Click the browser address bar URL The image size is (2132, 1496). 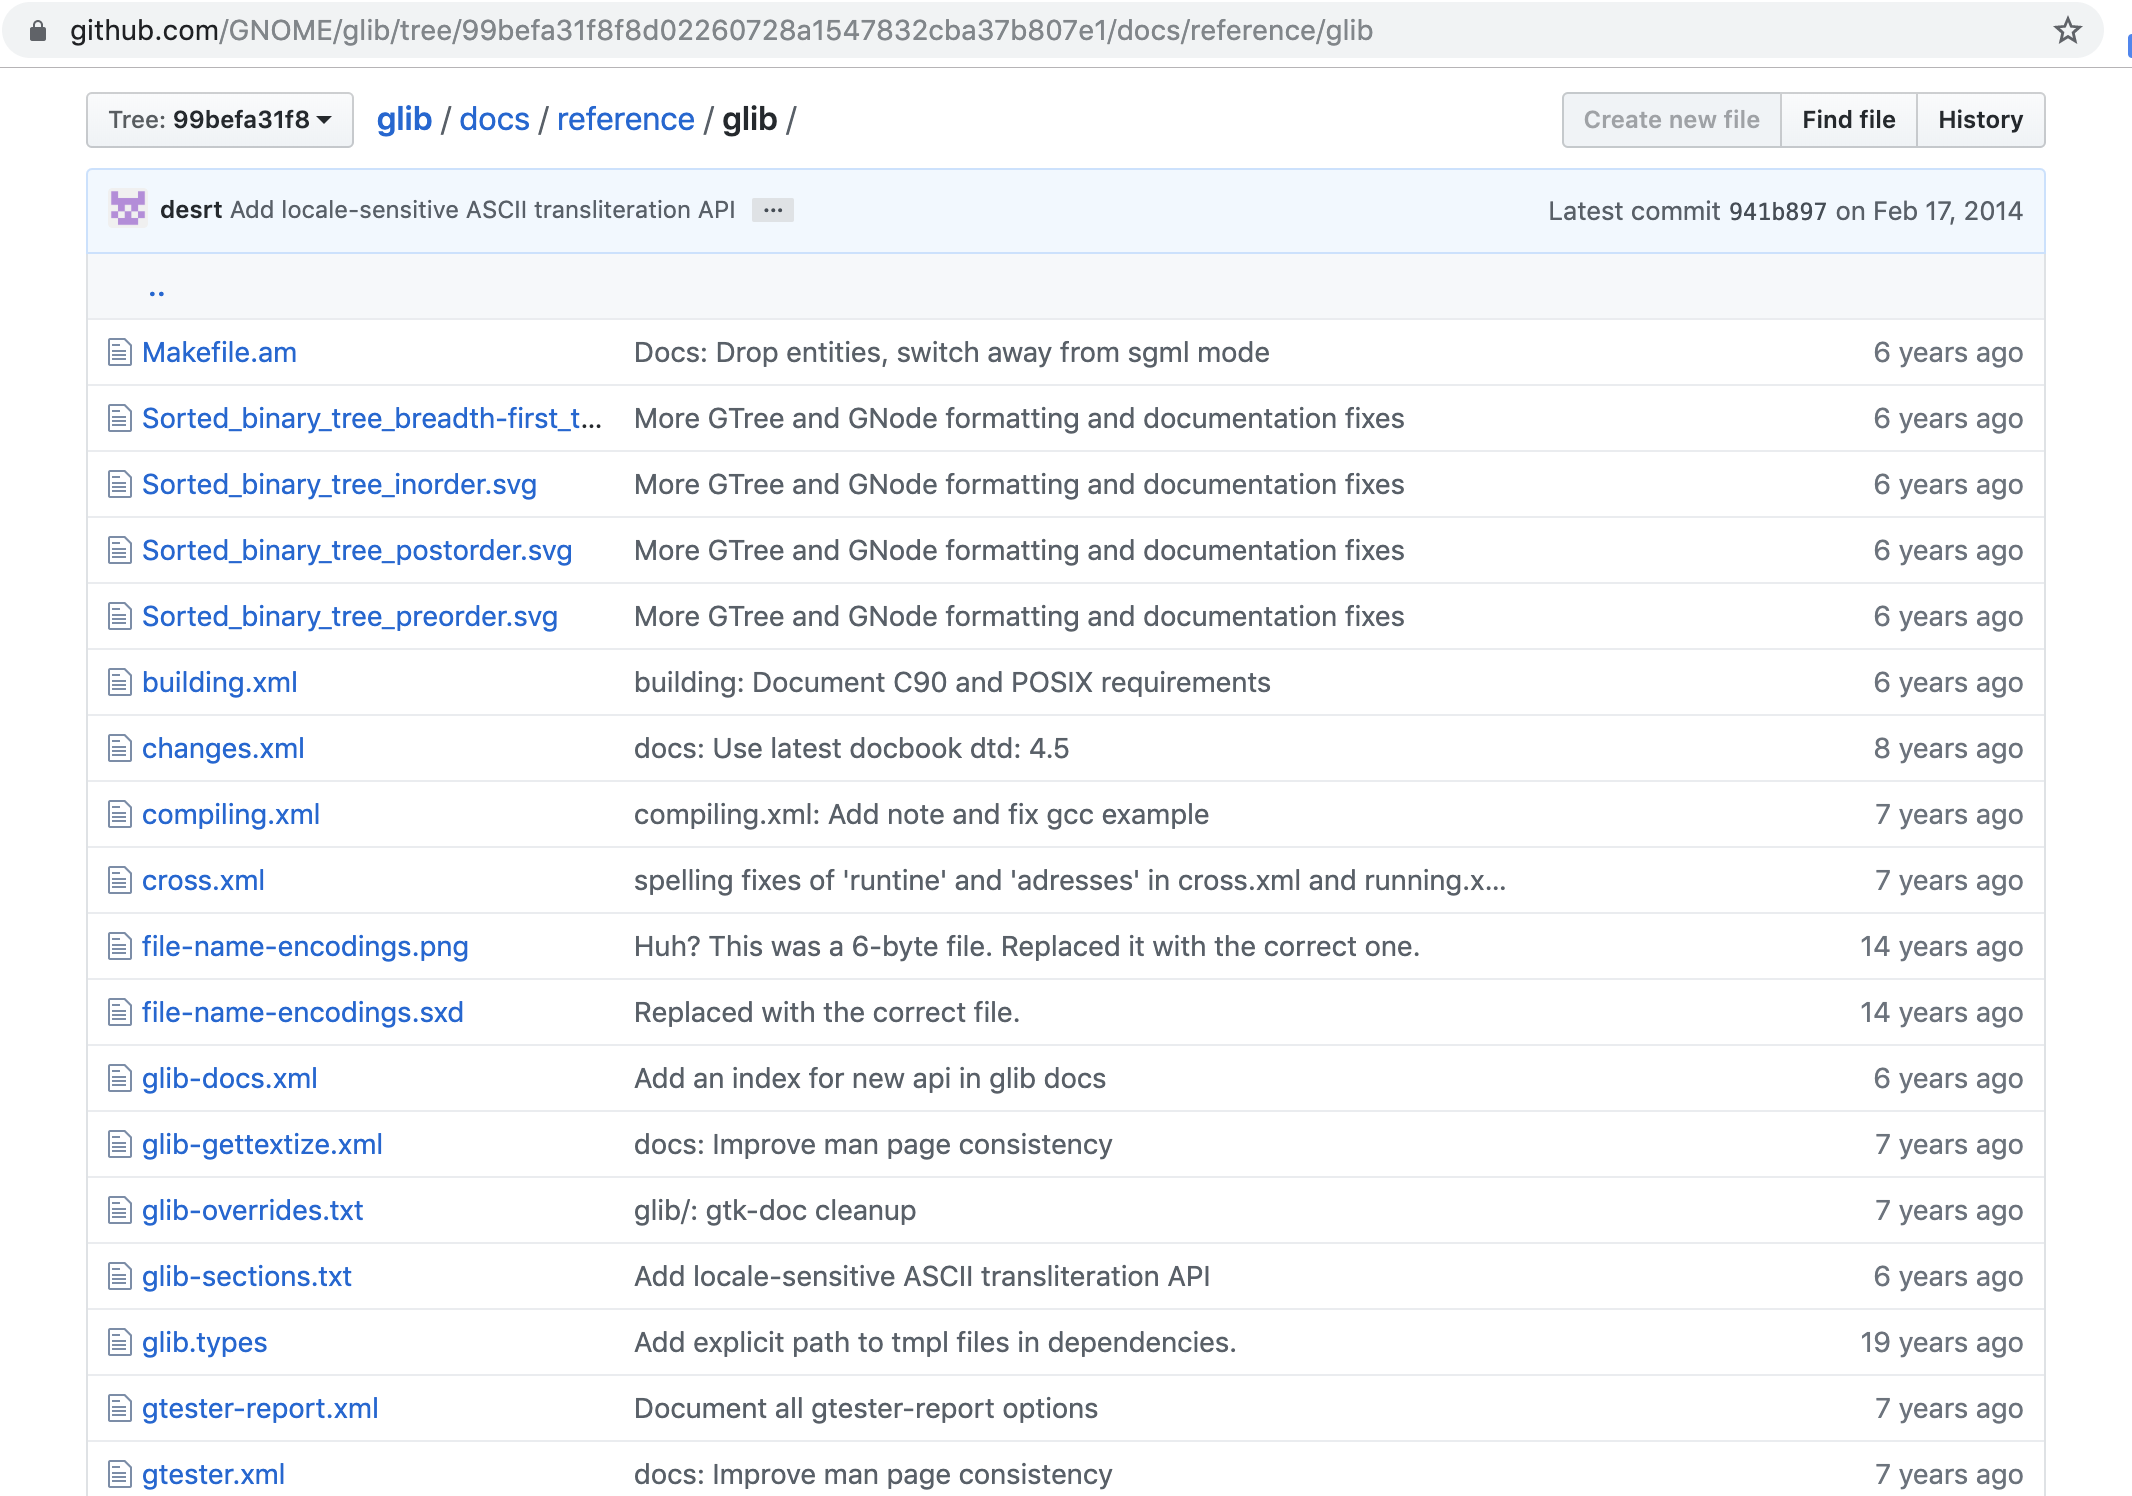click(x=721, y=31)
